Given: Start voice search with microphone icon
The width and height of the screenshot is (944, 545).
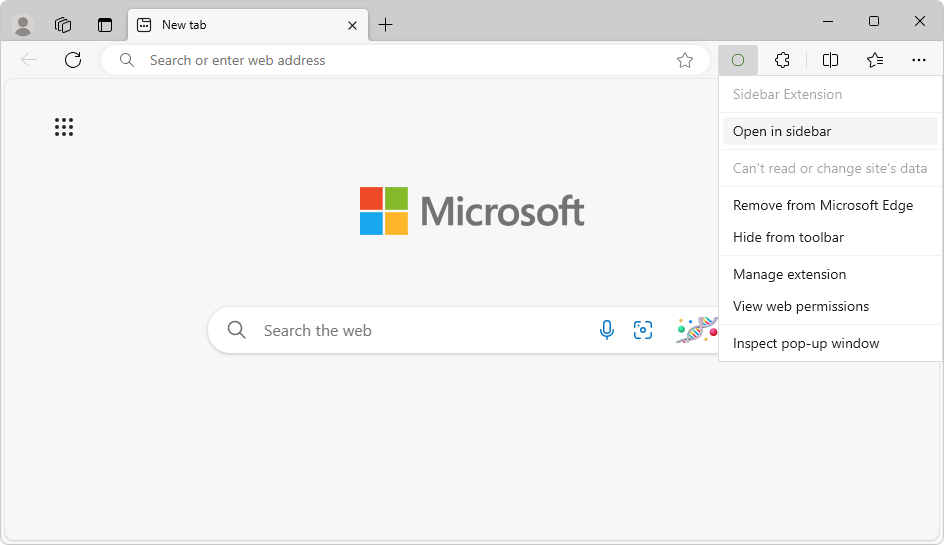Looking at the screenshot, I should point(607,330).
